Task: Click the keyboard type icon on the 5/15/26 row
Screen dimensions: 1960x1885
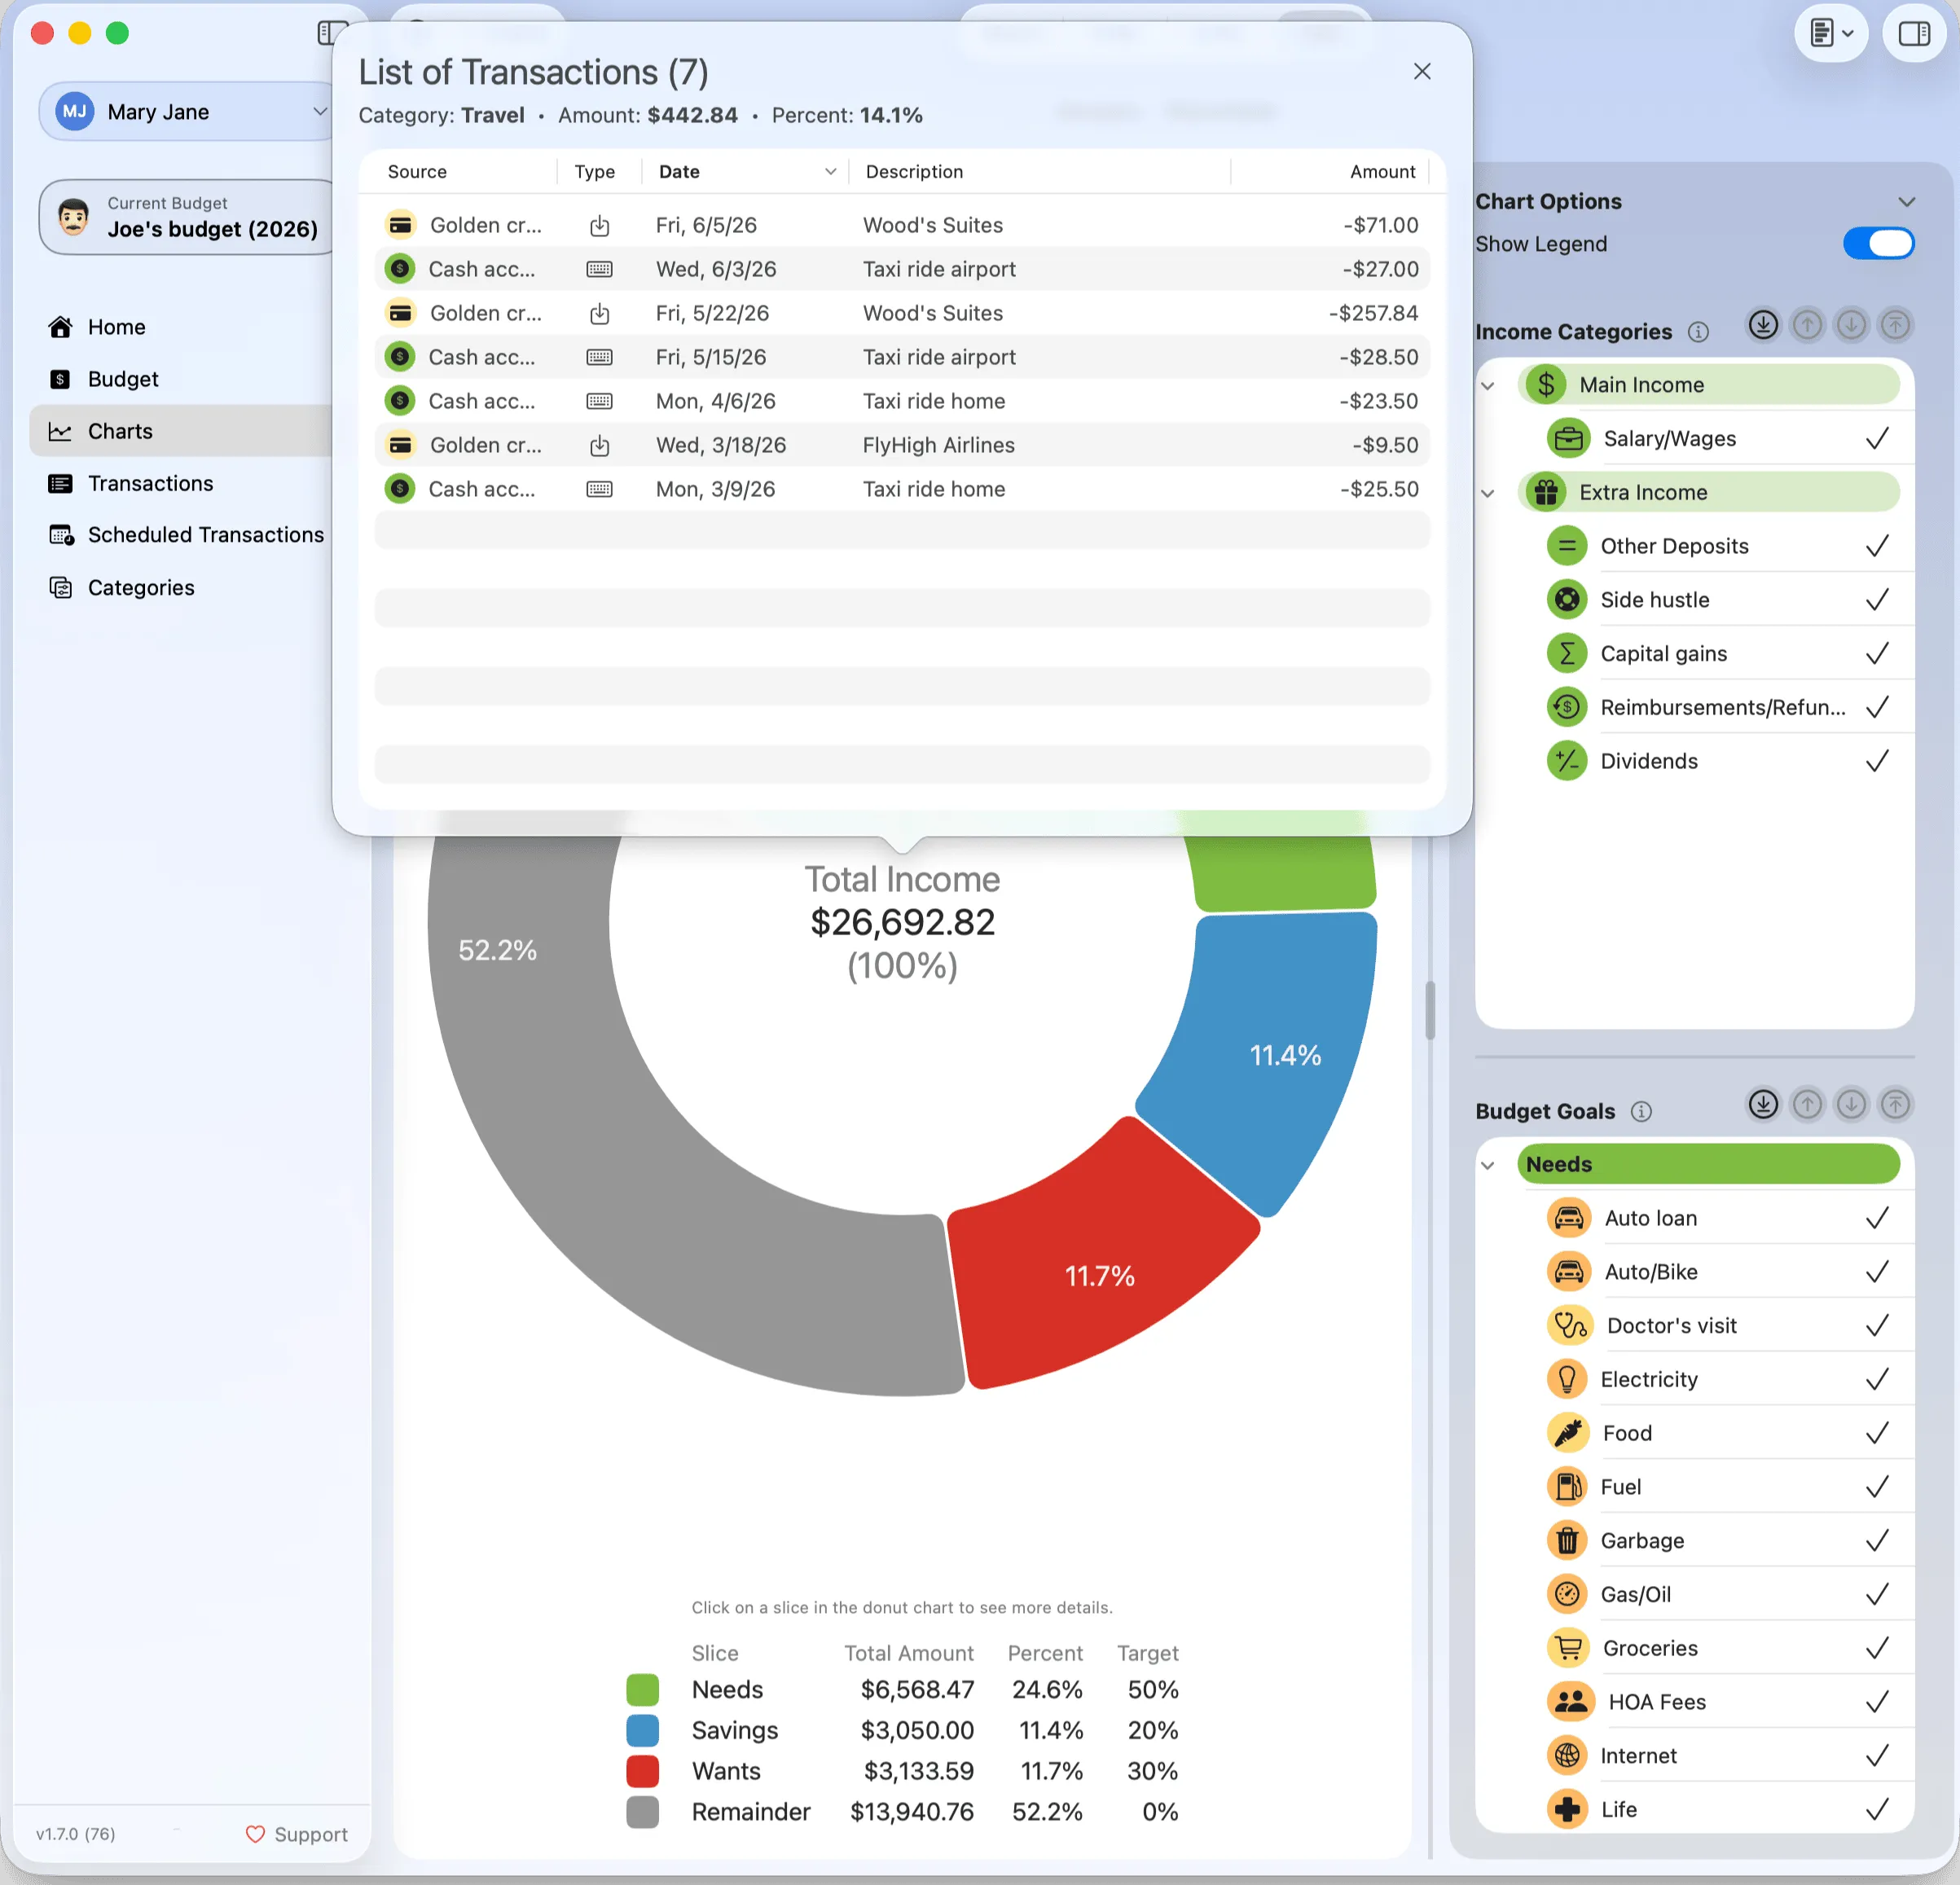Action: 599,357
